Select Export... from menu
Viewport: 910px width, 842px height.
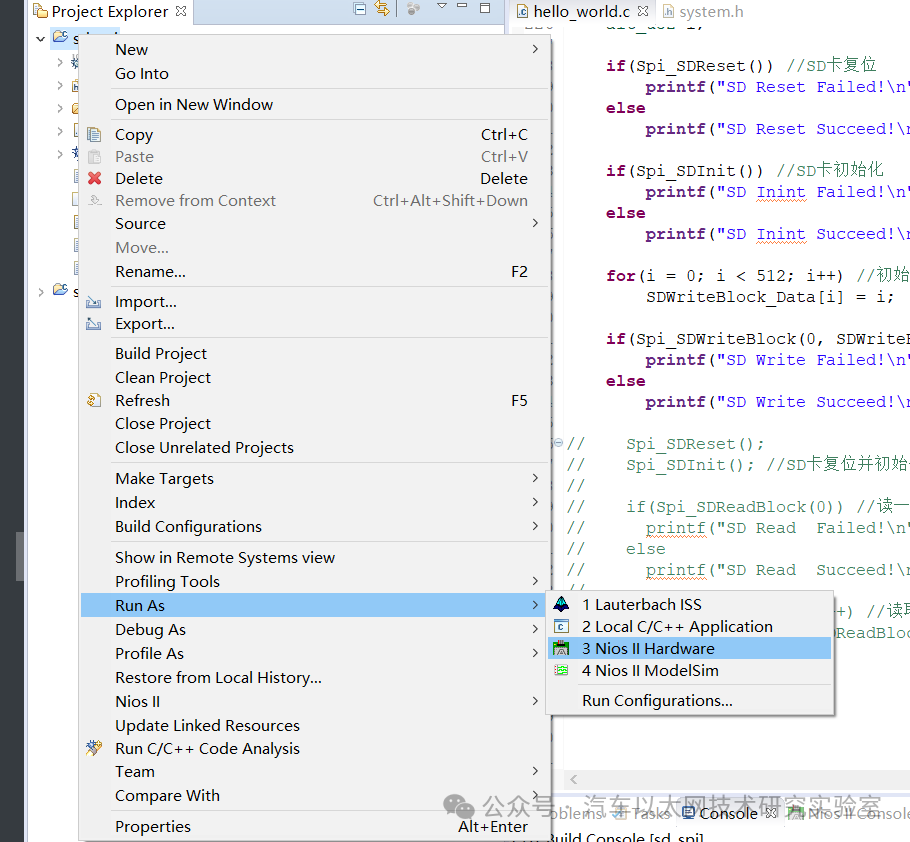point(314,324)
